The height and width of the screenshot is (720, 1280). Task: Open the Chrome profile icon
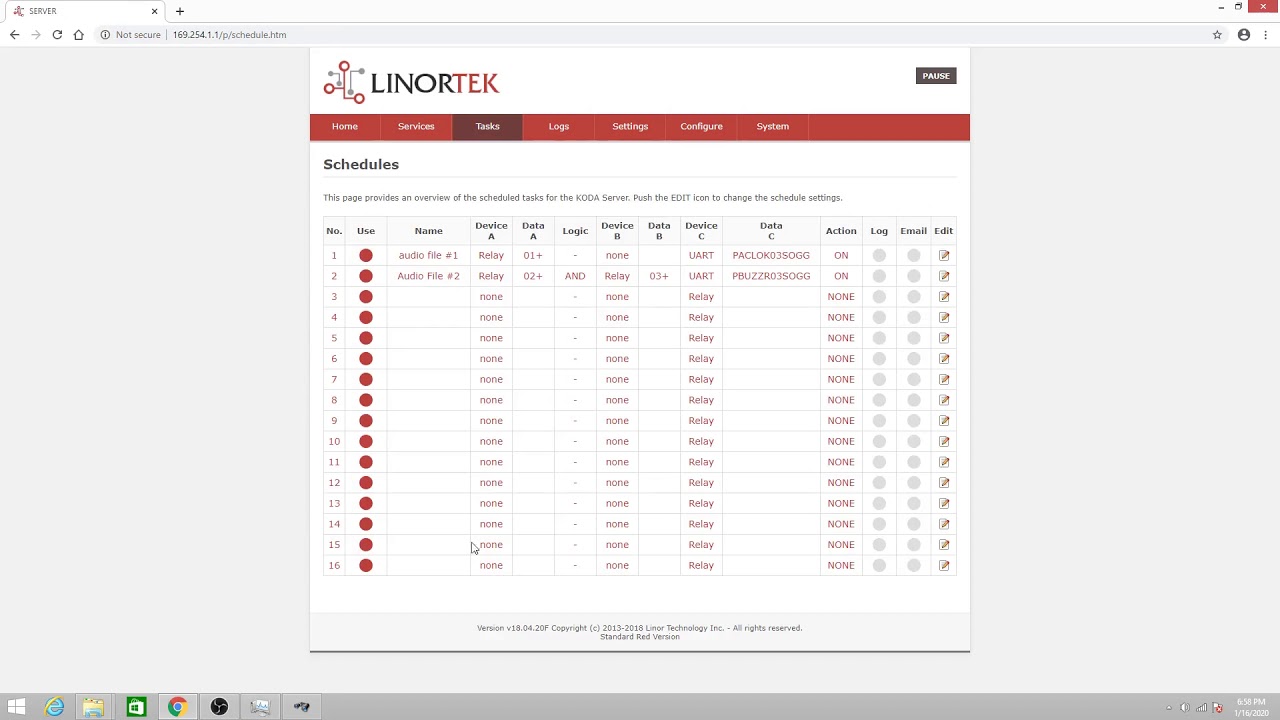(1244, 34)
